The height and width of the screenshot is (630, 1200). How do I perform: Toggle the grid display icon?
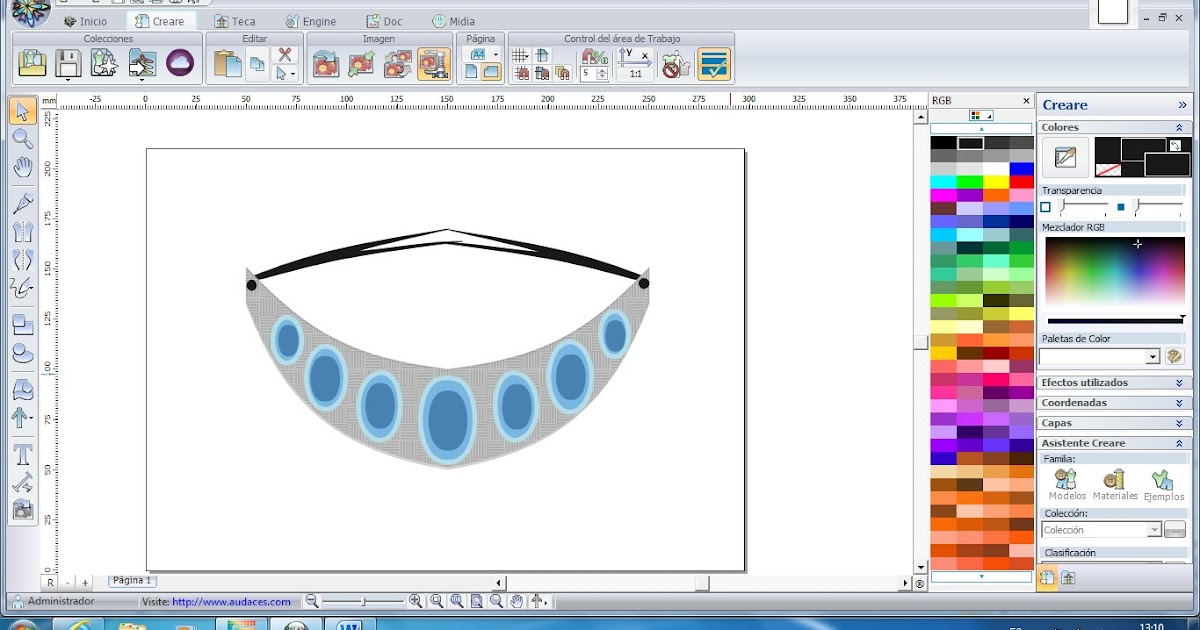click(x=520, y=56)
